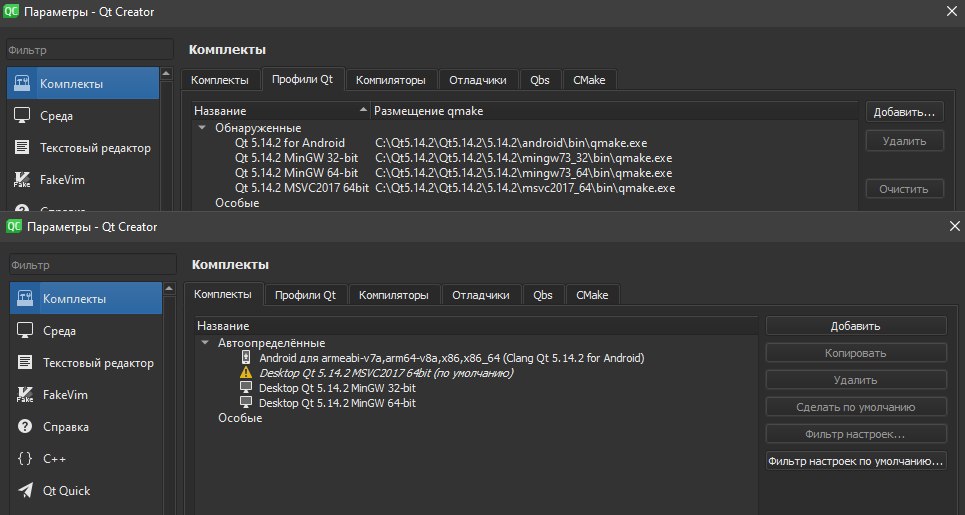Click sidebar scroll up arrow in lower window
965x515 pixels.
[x=169, y=289]
